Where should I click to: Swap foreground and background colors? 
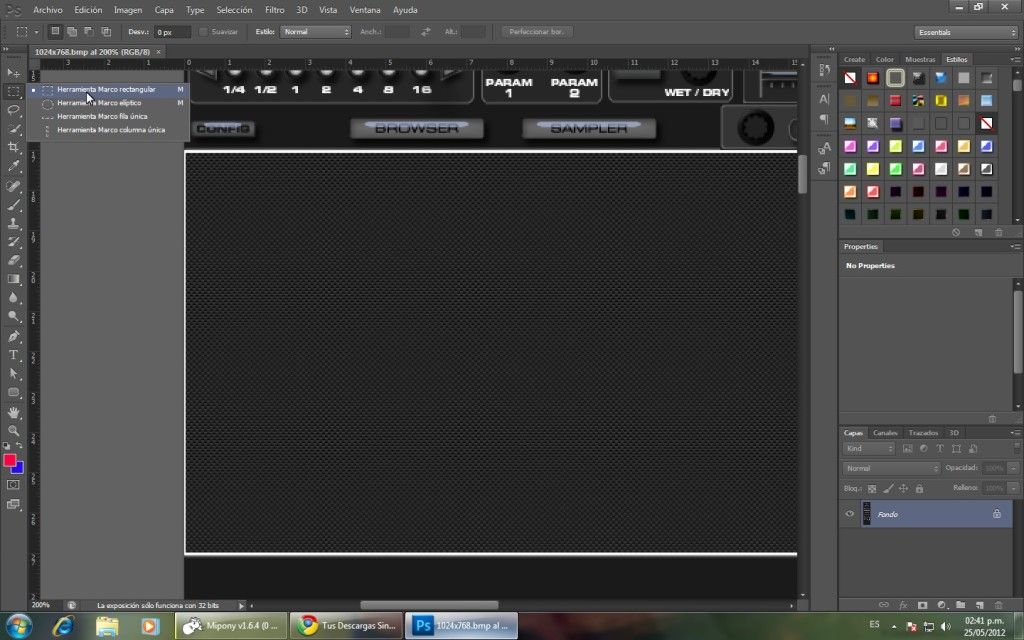[x=20, y=446]
